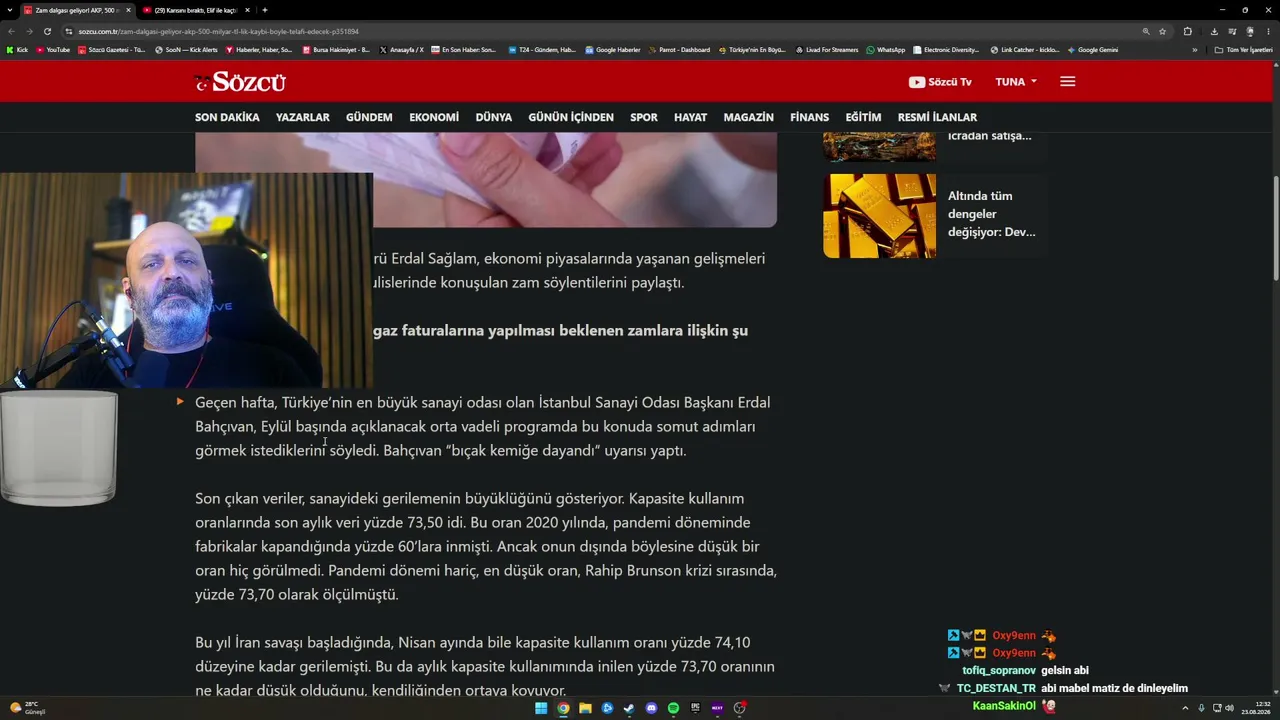
Task: Open the Chrome profile avatar
Action: [x=1250, y=31]
